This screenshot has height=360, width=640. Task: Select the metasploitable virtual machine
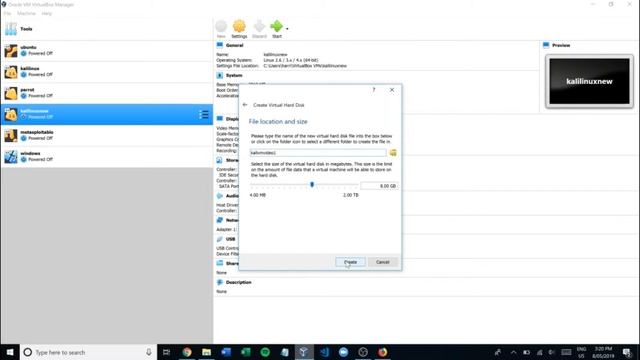[x=106, y=136]
